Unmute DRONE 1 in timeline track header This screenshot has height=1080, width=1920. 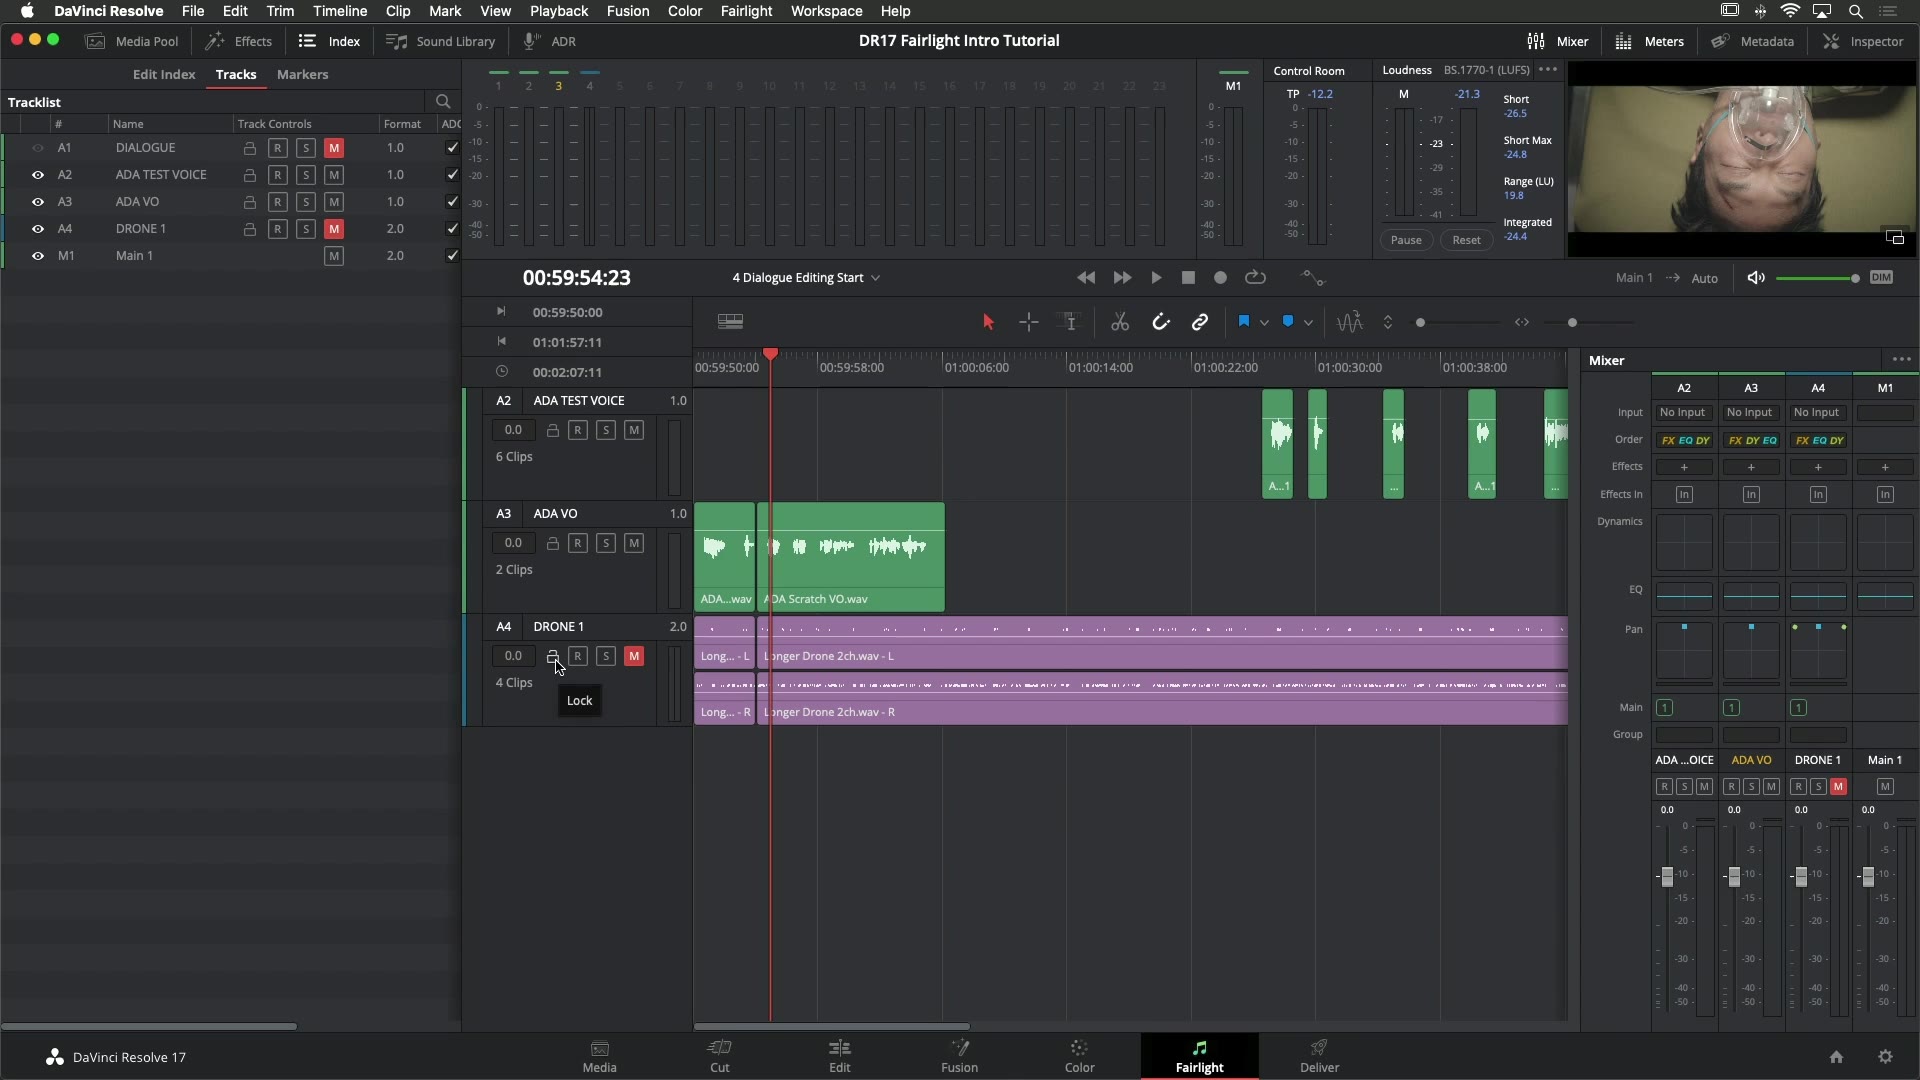coord(634,656)
